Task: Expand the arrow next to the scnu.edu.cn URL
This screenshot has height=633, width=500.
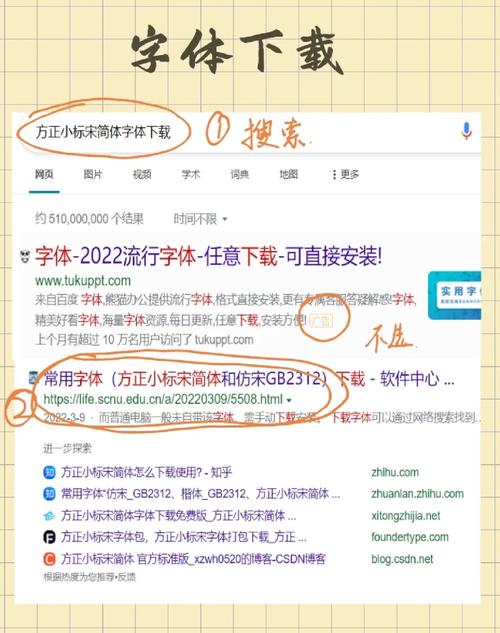Action: tap(289, 400)
